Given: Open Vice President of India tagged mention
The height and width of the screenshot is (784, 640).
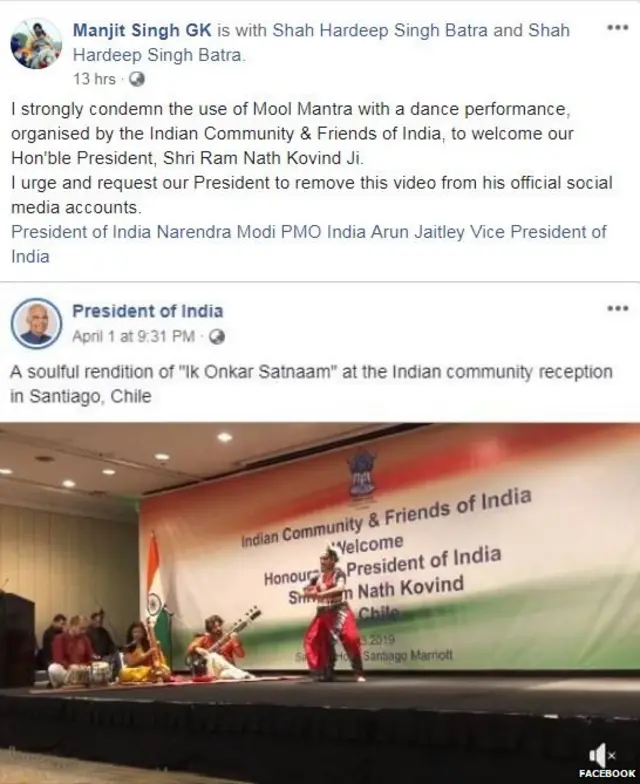Looking at the screenshot, I should [309, 244].
